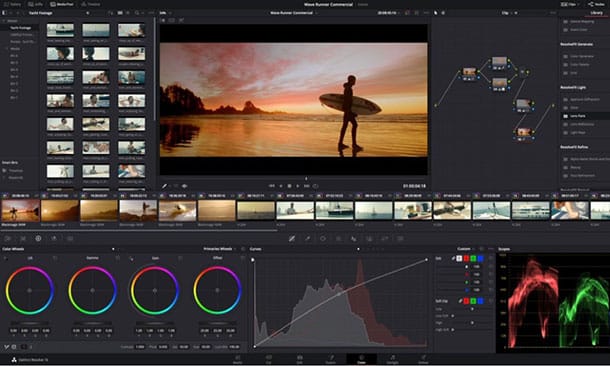Open the Tracker palette
The width and height of the screenshot is (610, 366).
[338, 238]
